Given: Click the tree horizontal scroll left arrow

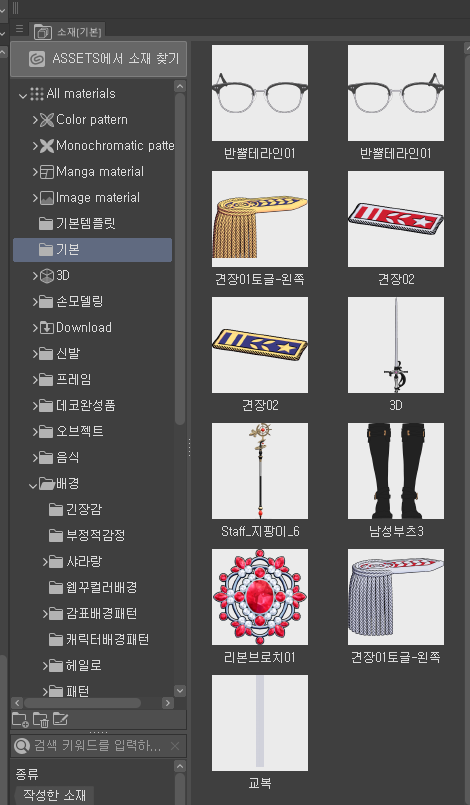Looking at the screenshot, I should tap(16, 703).
